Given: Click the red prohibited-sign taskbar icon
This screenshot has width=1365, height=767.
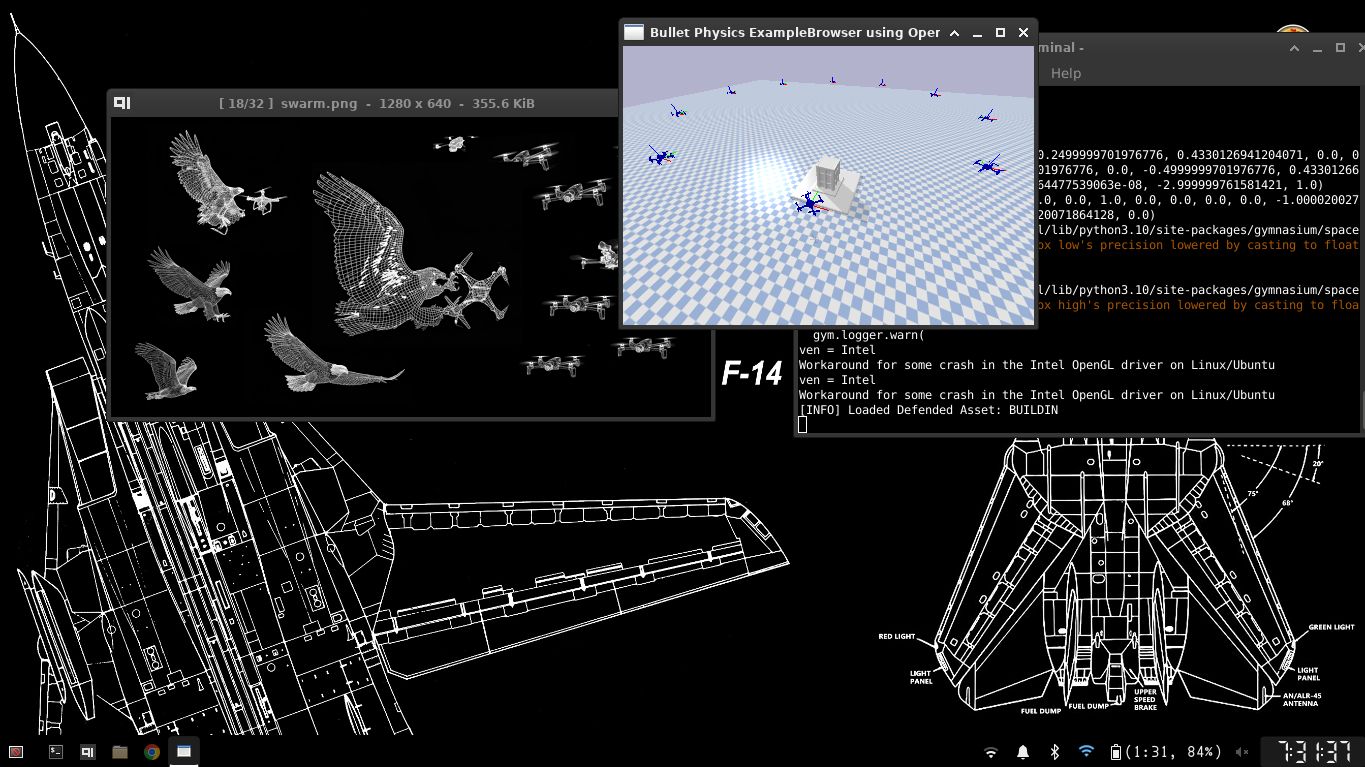Looking at the screenshot, I should (16, 751).
